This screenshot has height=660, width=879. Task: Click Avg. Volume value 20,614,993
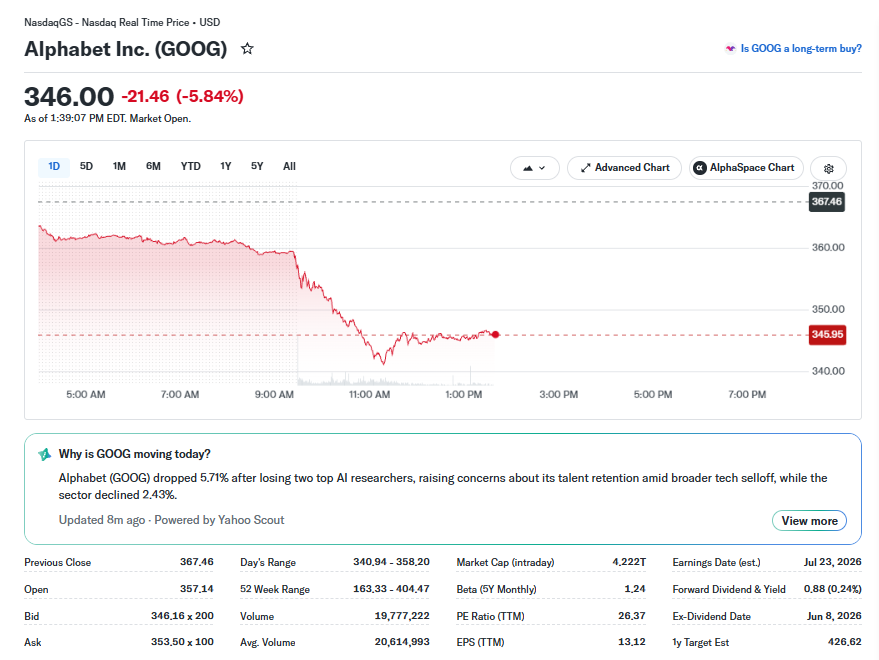[x=402, y=641]
